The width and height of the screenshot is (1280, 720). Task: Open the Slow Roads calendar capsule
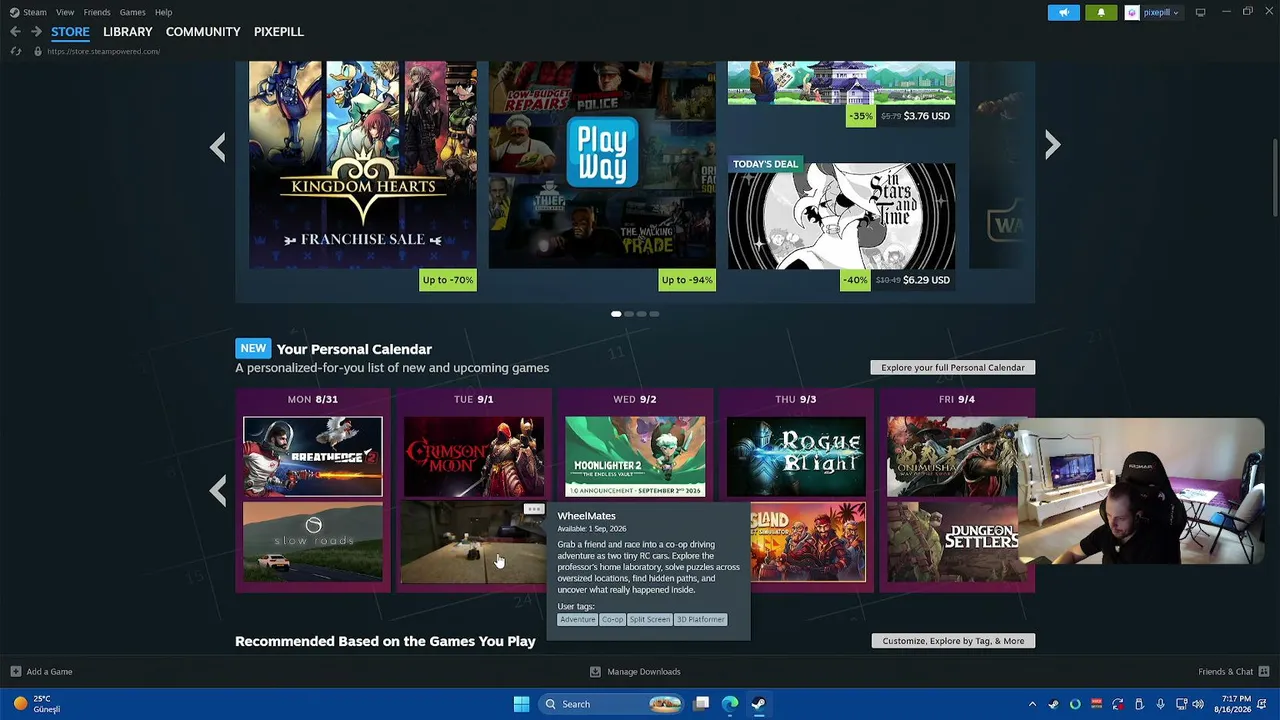[313, 542]
